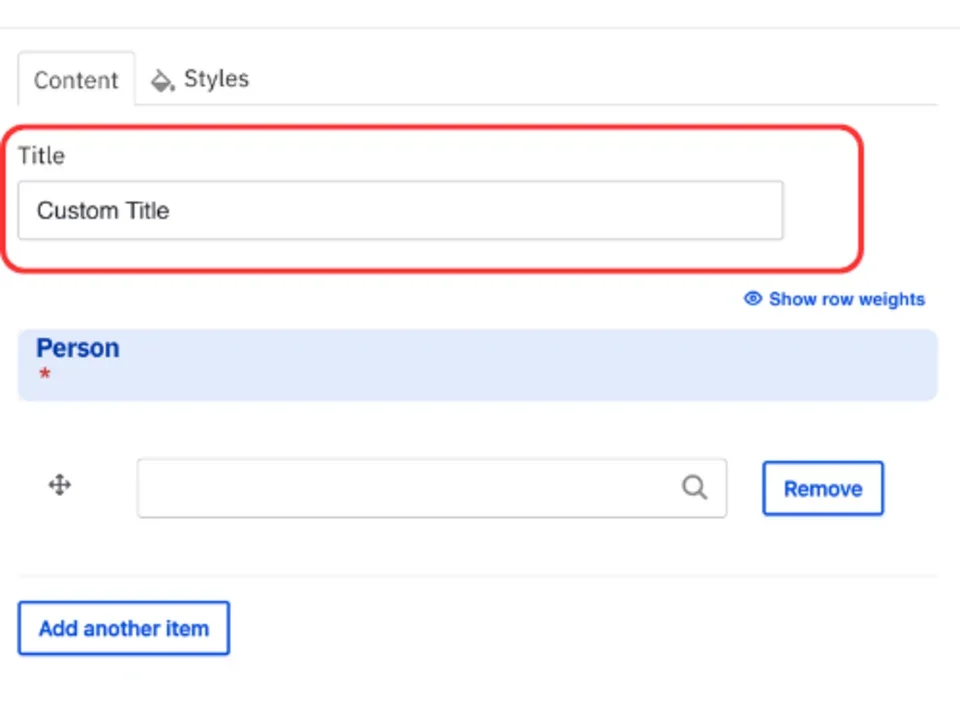The image size is (960, 720).
Task: Place cursor after the words Custom Title
Action: [x=172, y=211]
